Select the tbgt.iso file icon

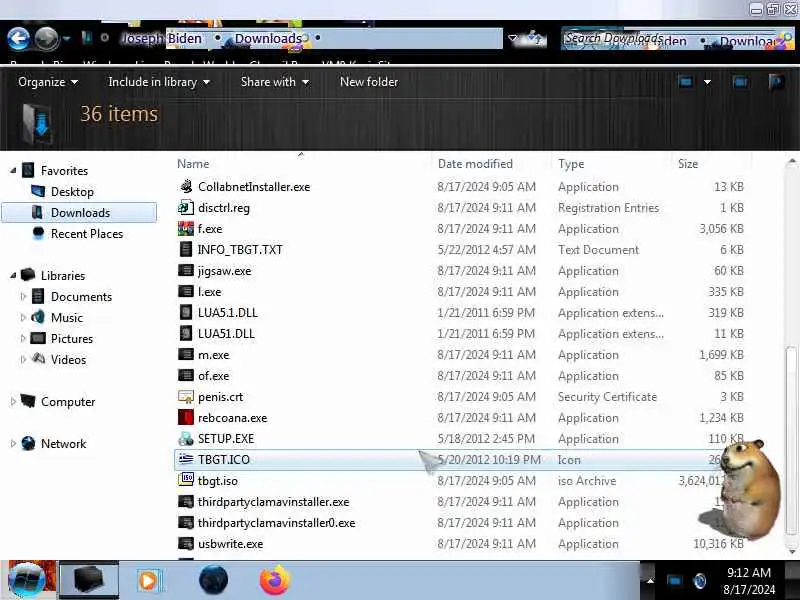(x=186, y=480)
